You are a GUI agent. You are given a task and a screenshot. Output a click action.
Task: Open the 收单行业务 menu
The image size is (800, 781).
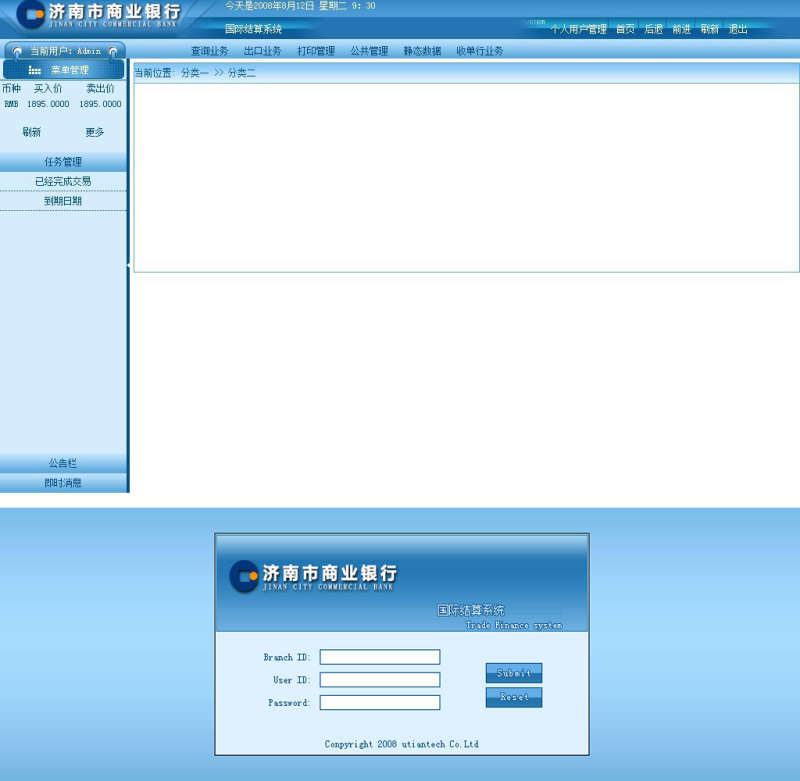(x=480, y=50)
